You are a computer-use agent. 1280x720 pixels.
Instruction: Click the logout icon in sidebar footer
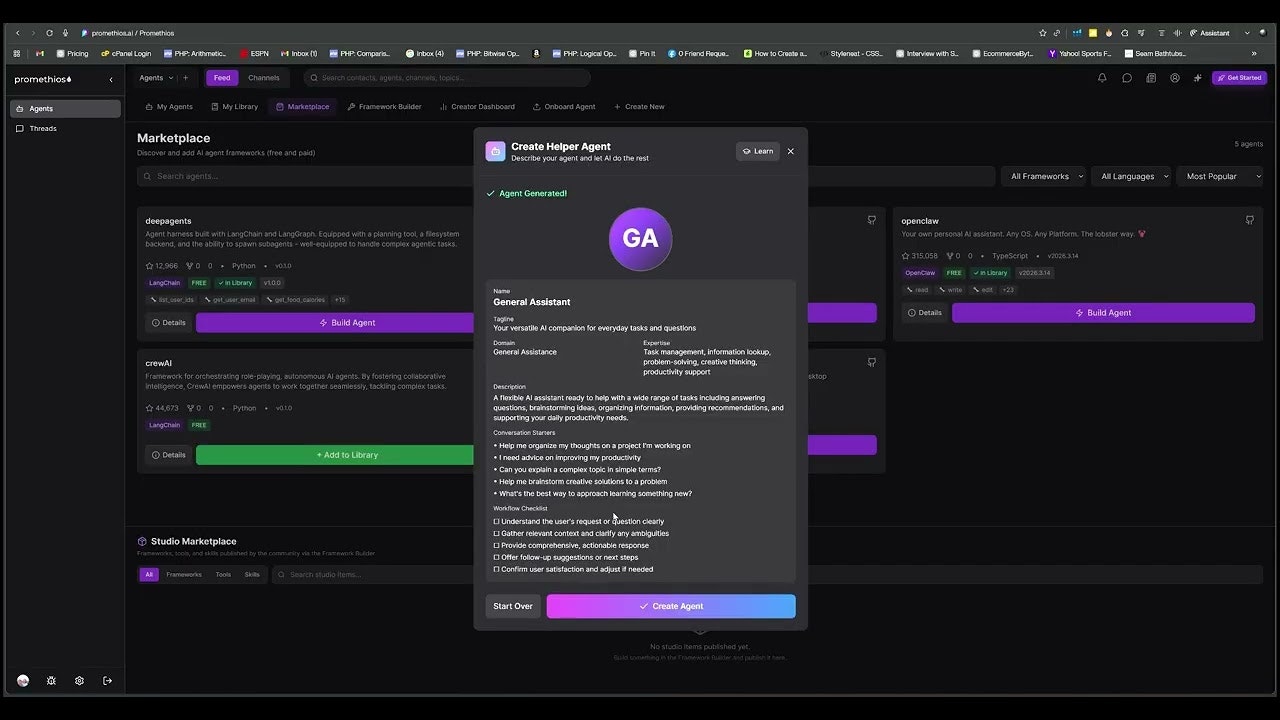coord(107,681)
